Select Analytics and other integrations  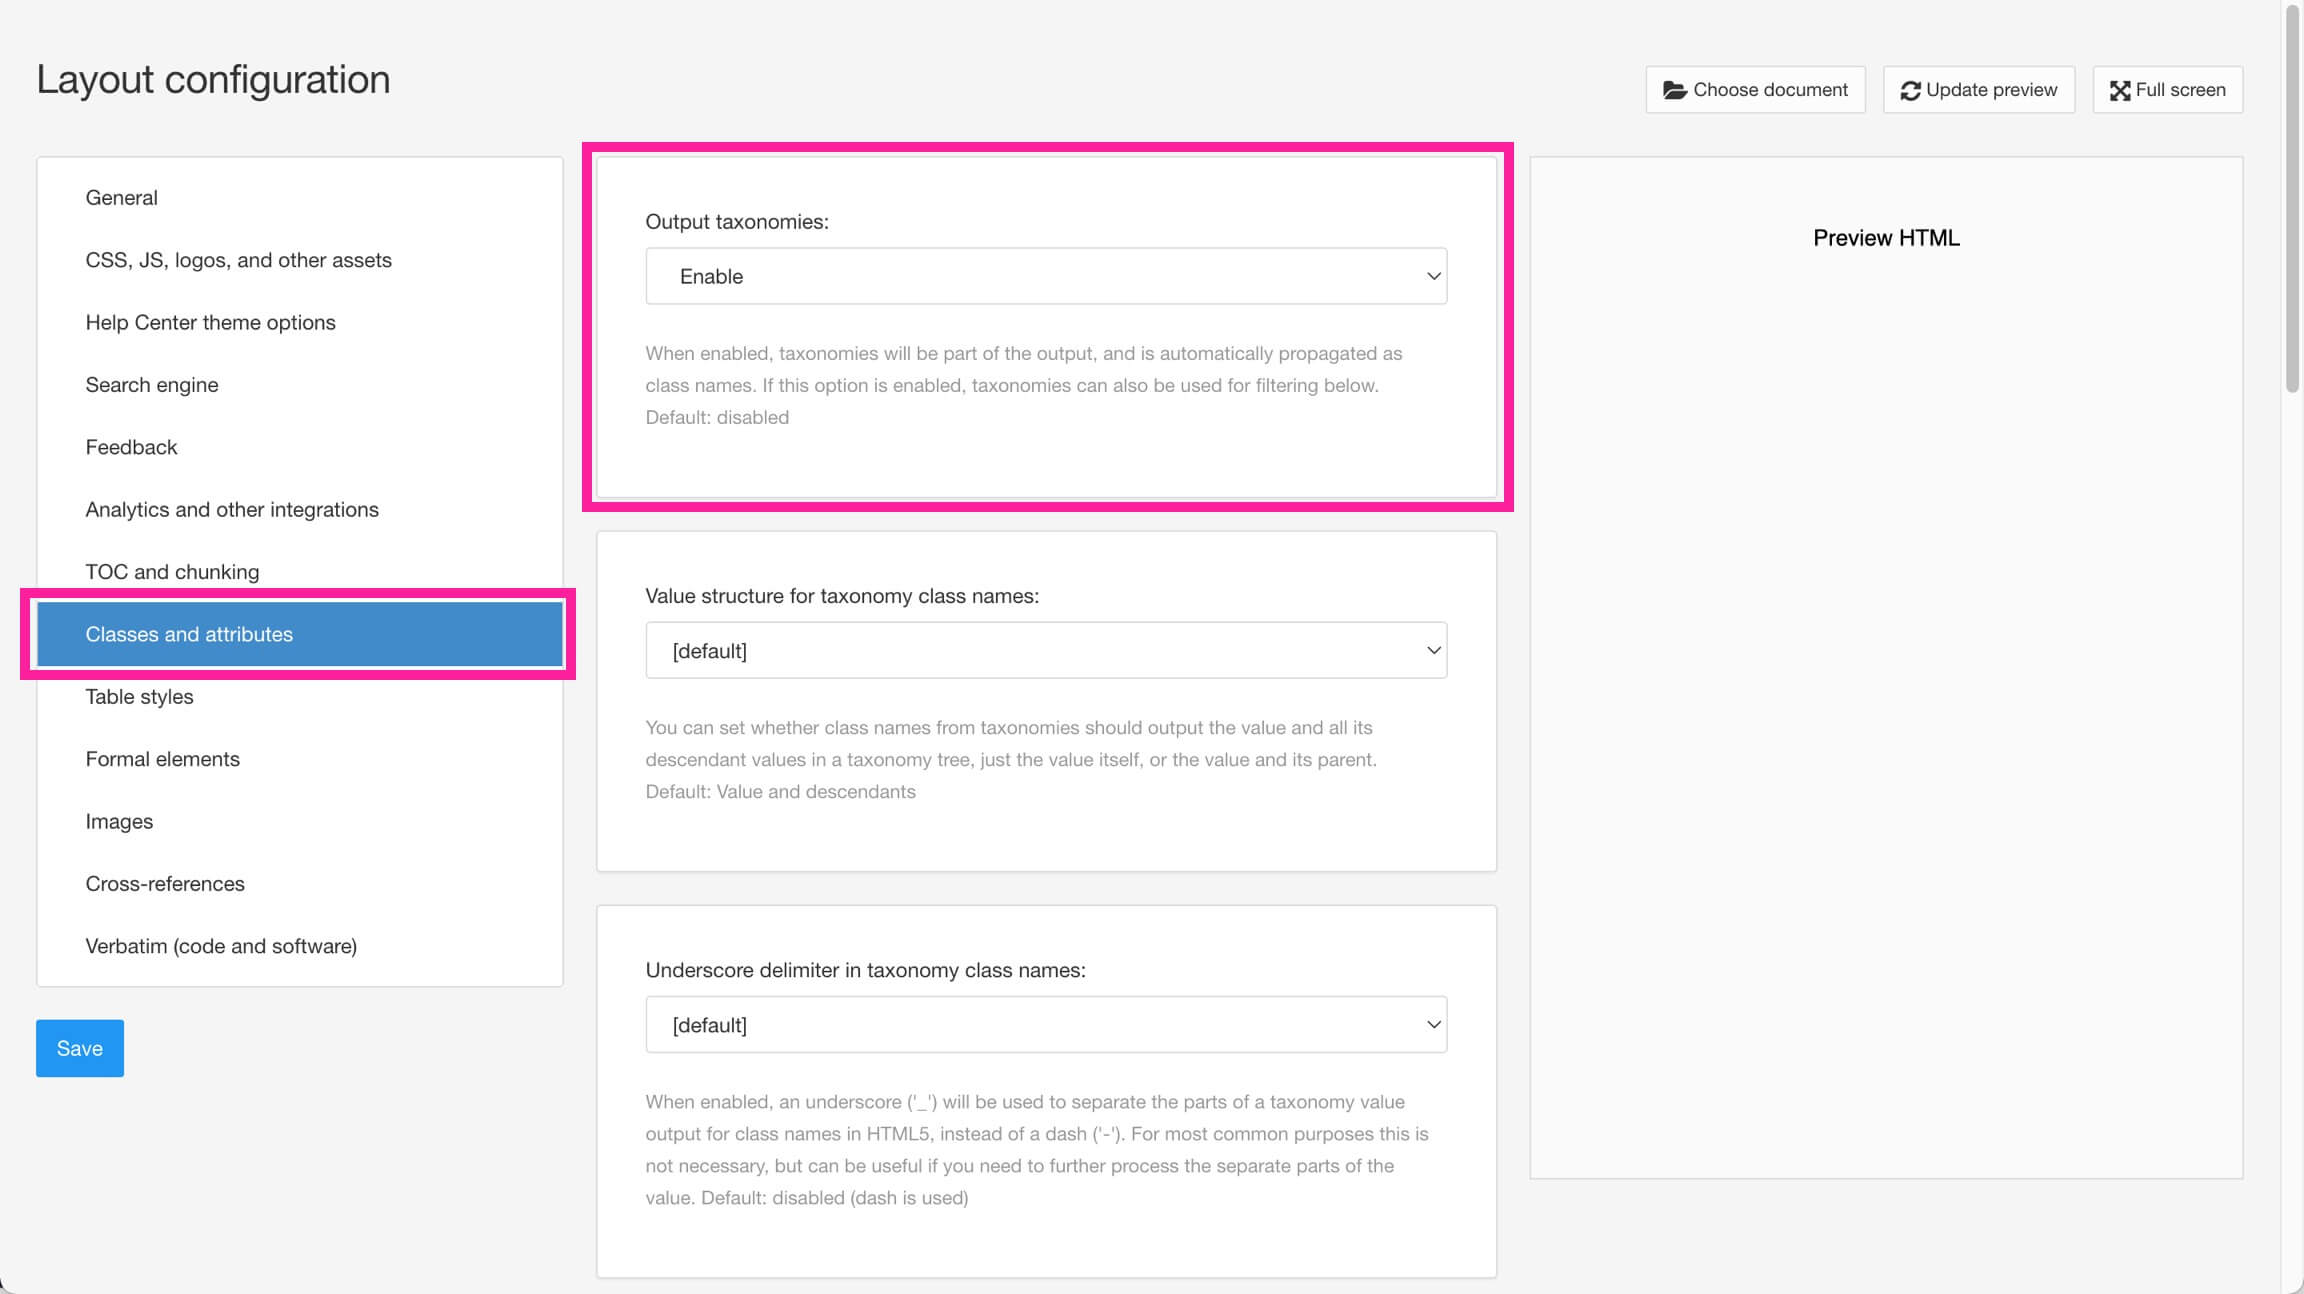[x=231, y=509]
